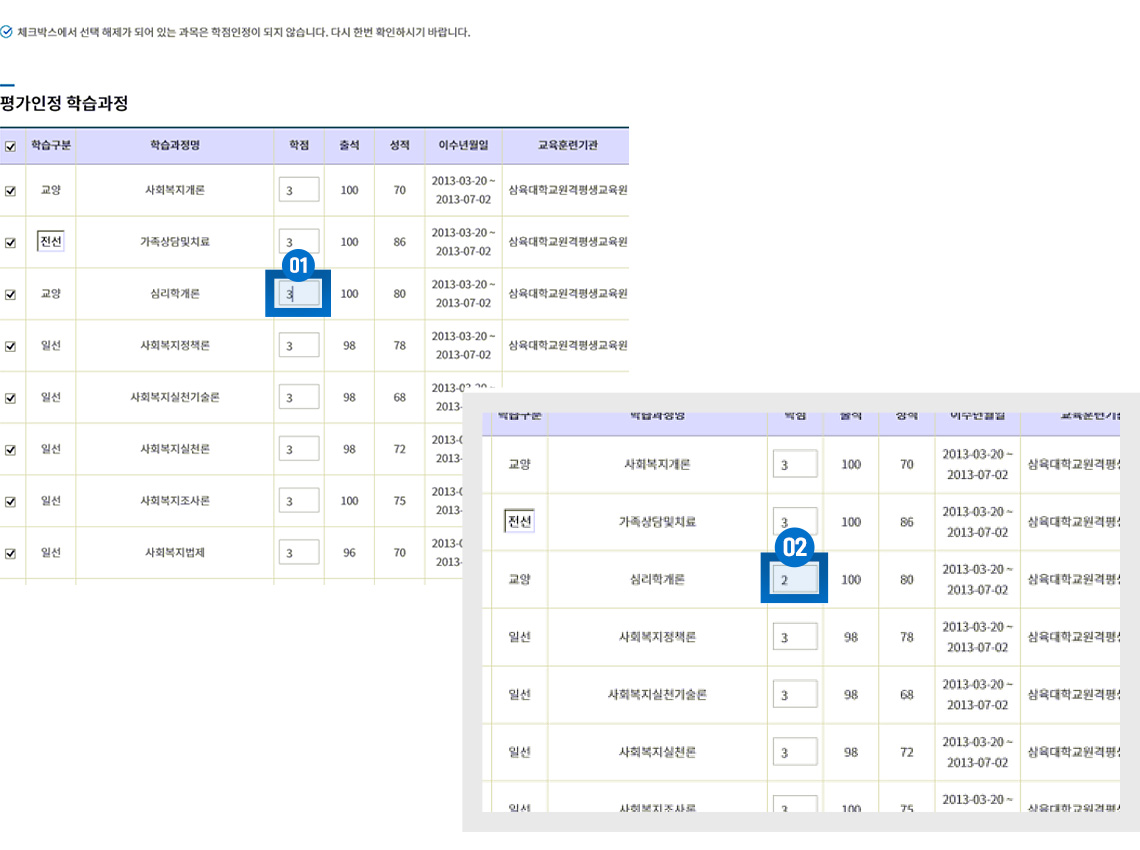The height and width of the screenshot is (850, 1140).
Task: Click the 학점 column header in the main table
Action: pos(299,146)
